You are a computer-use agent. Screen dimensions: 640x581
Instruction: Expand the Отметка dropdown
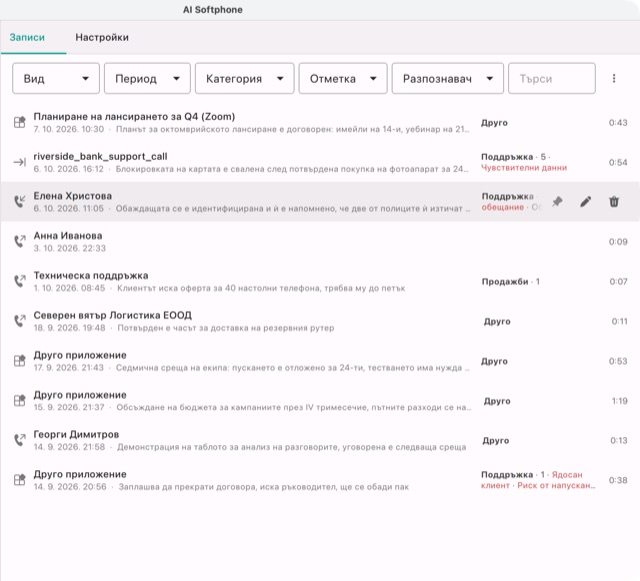click(343, 78)
